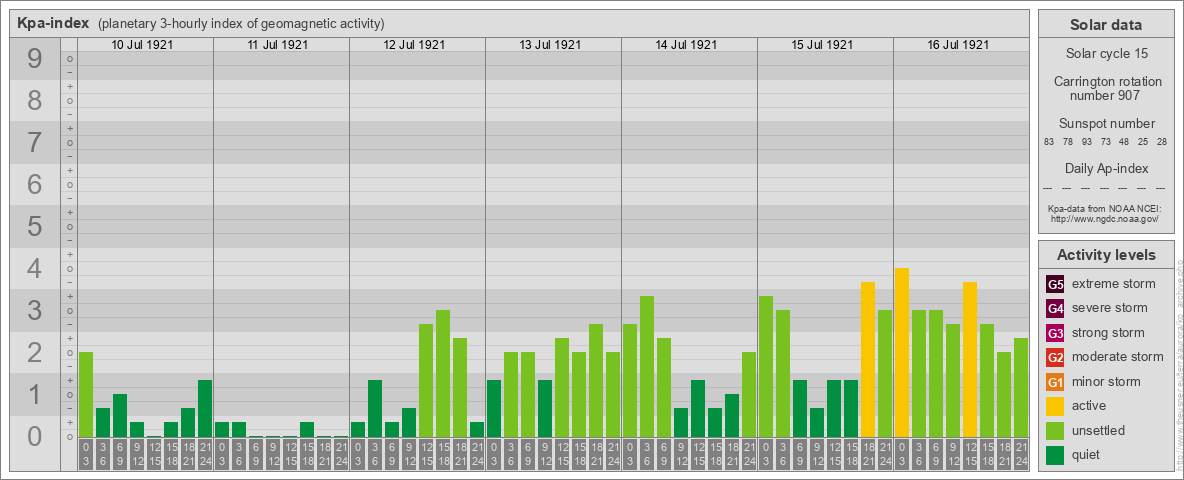Select the G2 moderate storm legend icon
The image size is (1184, 480).
1055,357
